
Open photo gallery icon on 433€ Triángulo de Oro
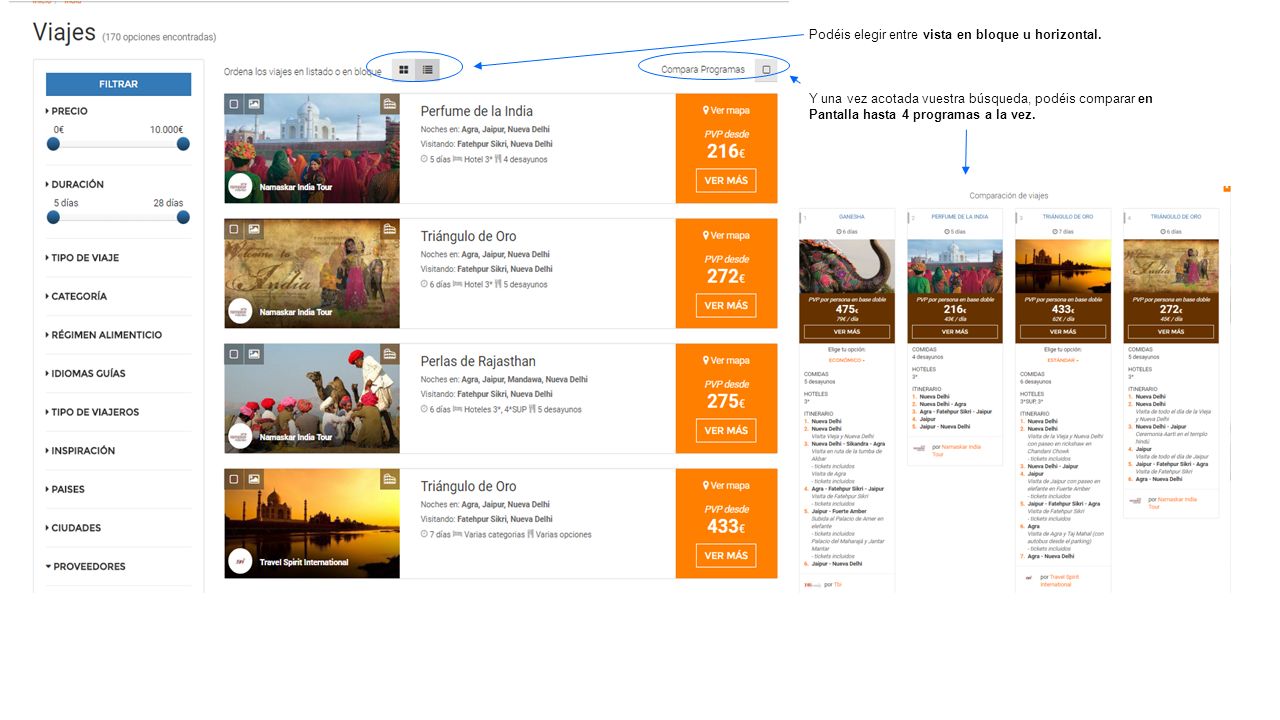pyautogui.click(x=254, y=479)
